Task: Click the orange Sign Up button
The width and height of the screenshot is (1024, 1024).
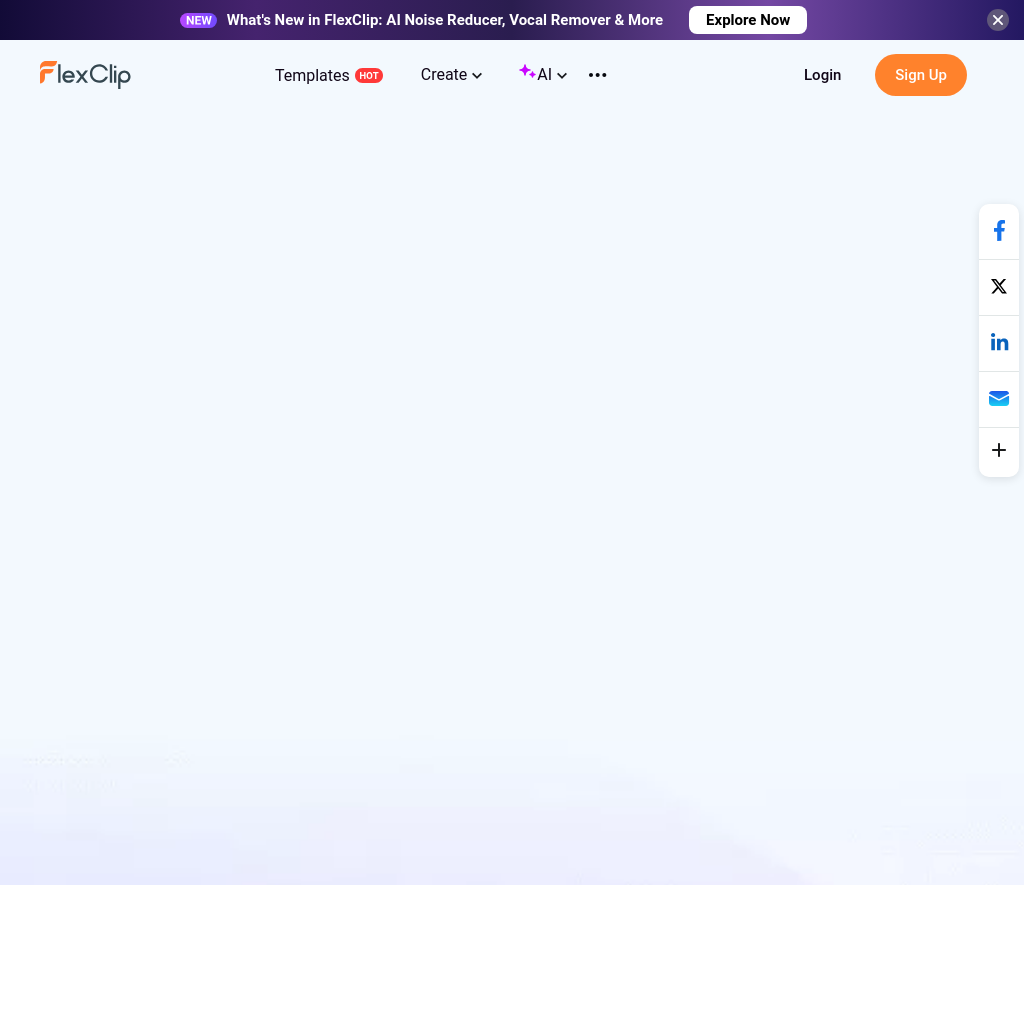Action: pyautogui.click(x=920, y=75)
